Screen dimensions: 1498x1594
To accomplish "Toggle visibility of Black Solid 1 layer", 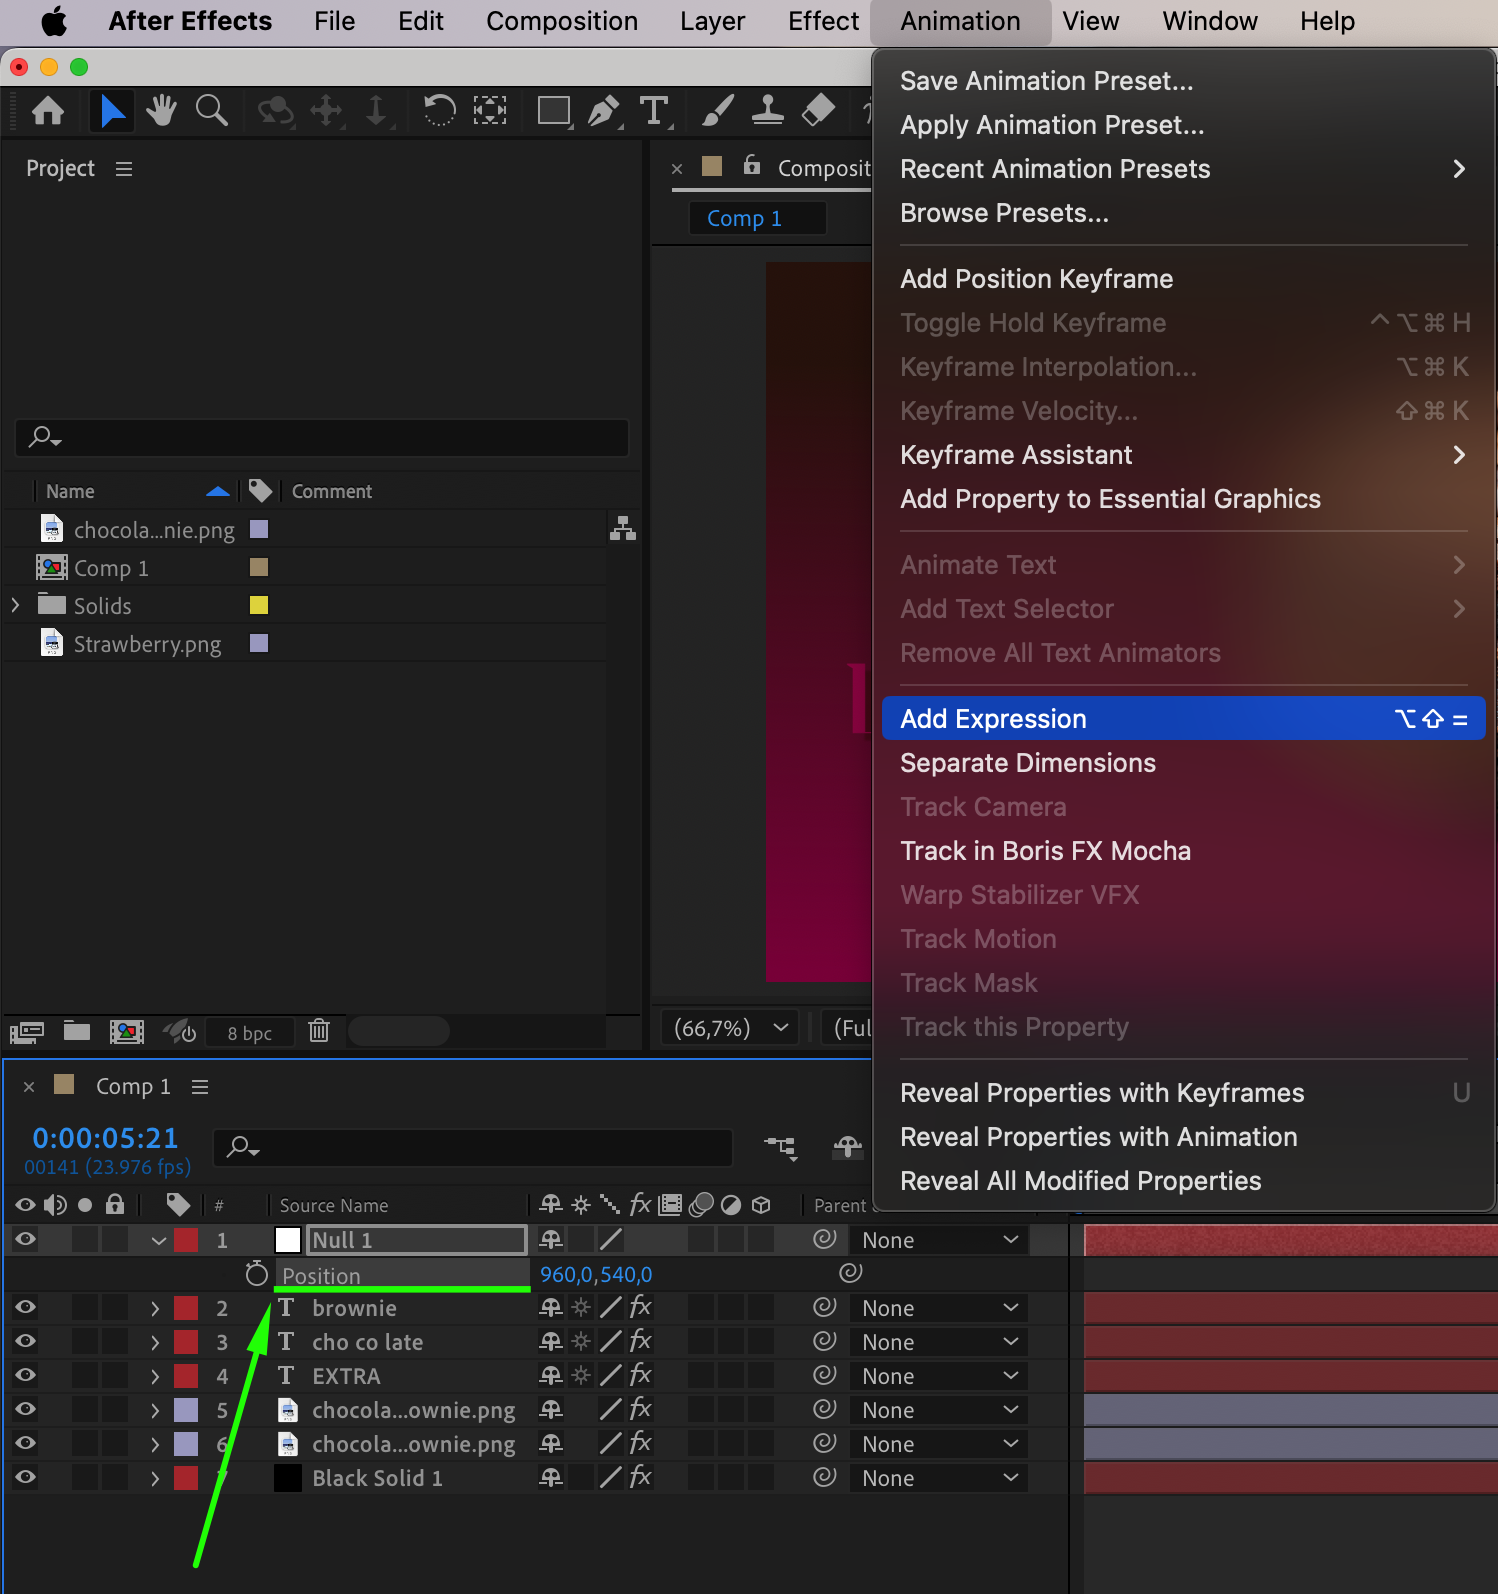I will pos(26,1477).
